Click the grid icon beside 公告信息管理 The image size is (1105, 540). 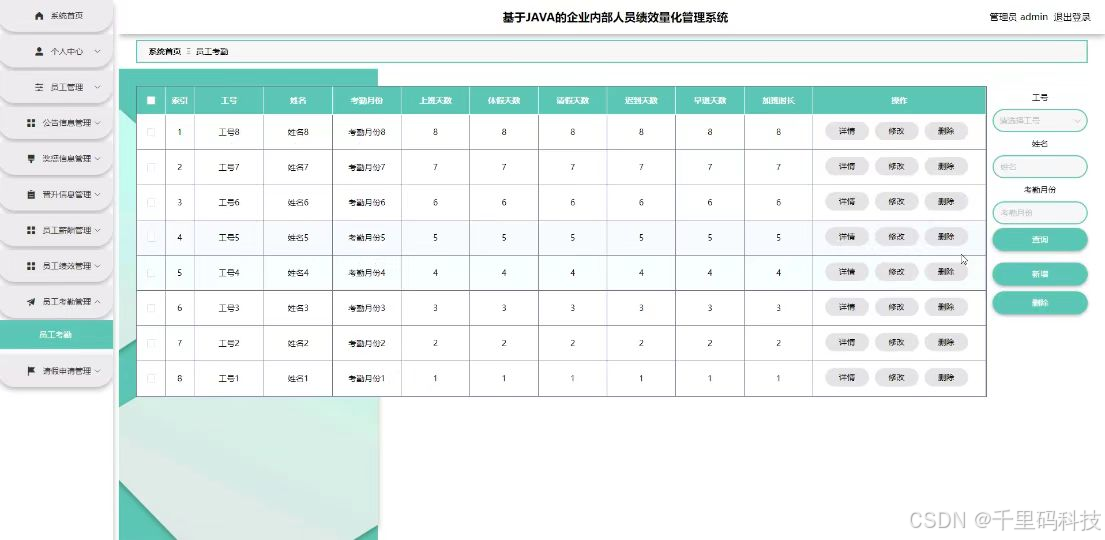click(31, 123)
